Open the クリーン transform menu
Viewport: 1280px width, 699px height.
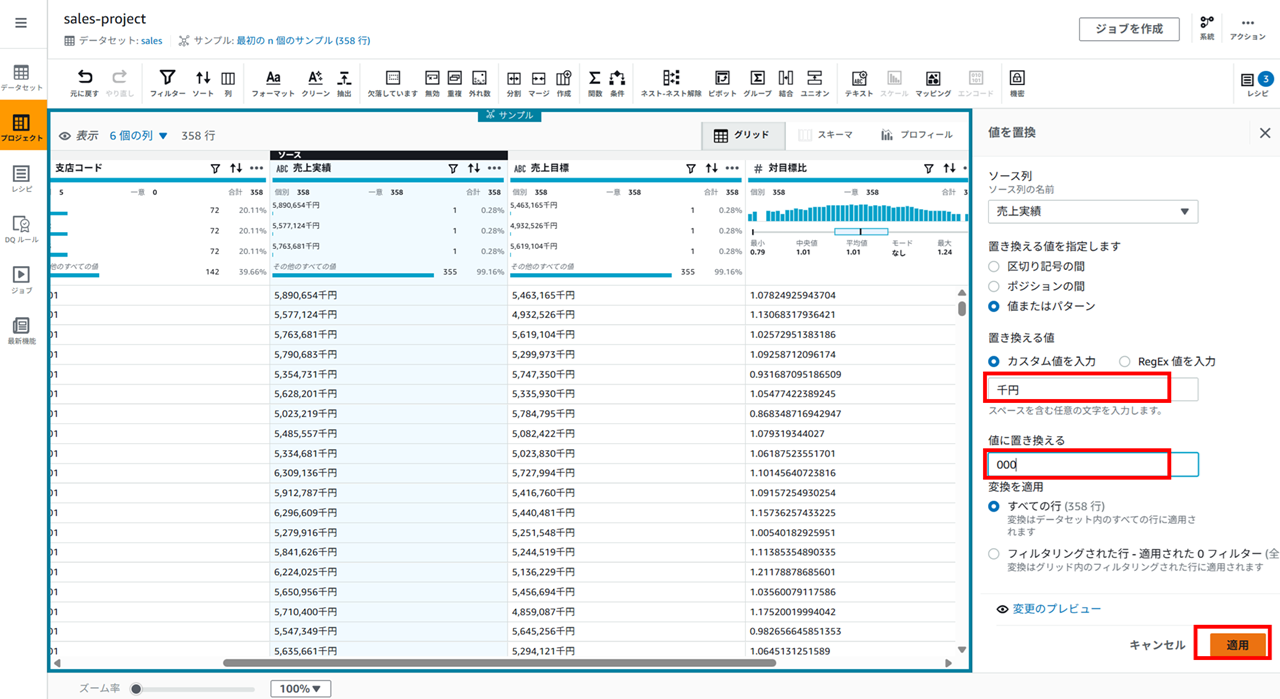(315, 83)
